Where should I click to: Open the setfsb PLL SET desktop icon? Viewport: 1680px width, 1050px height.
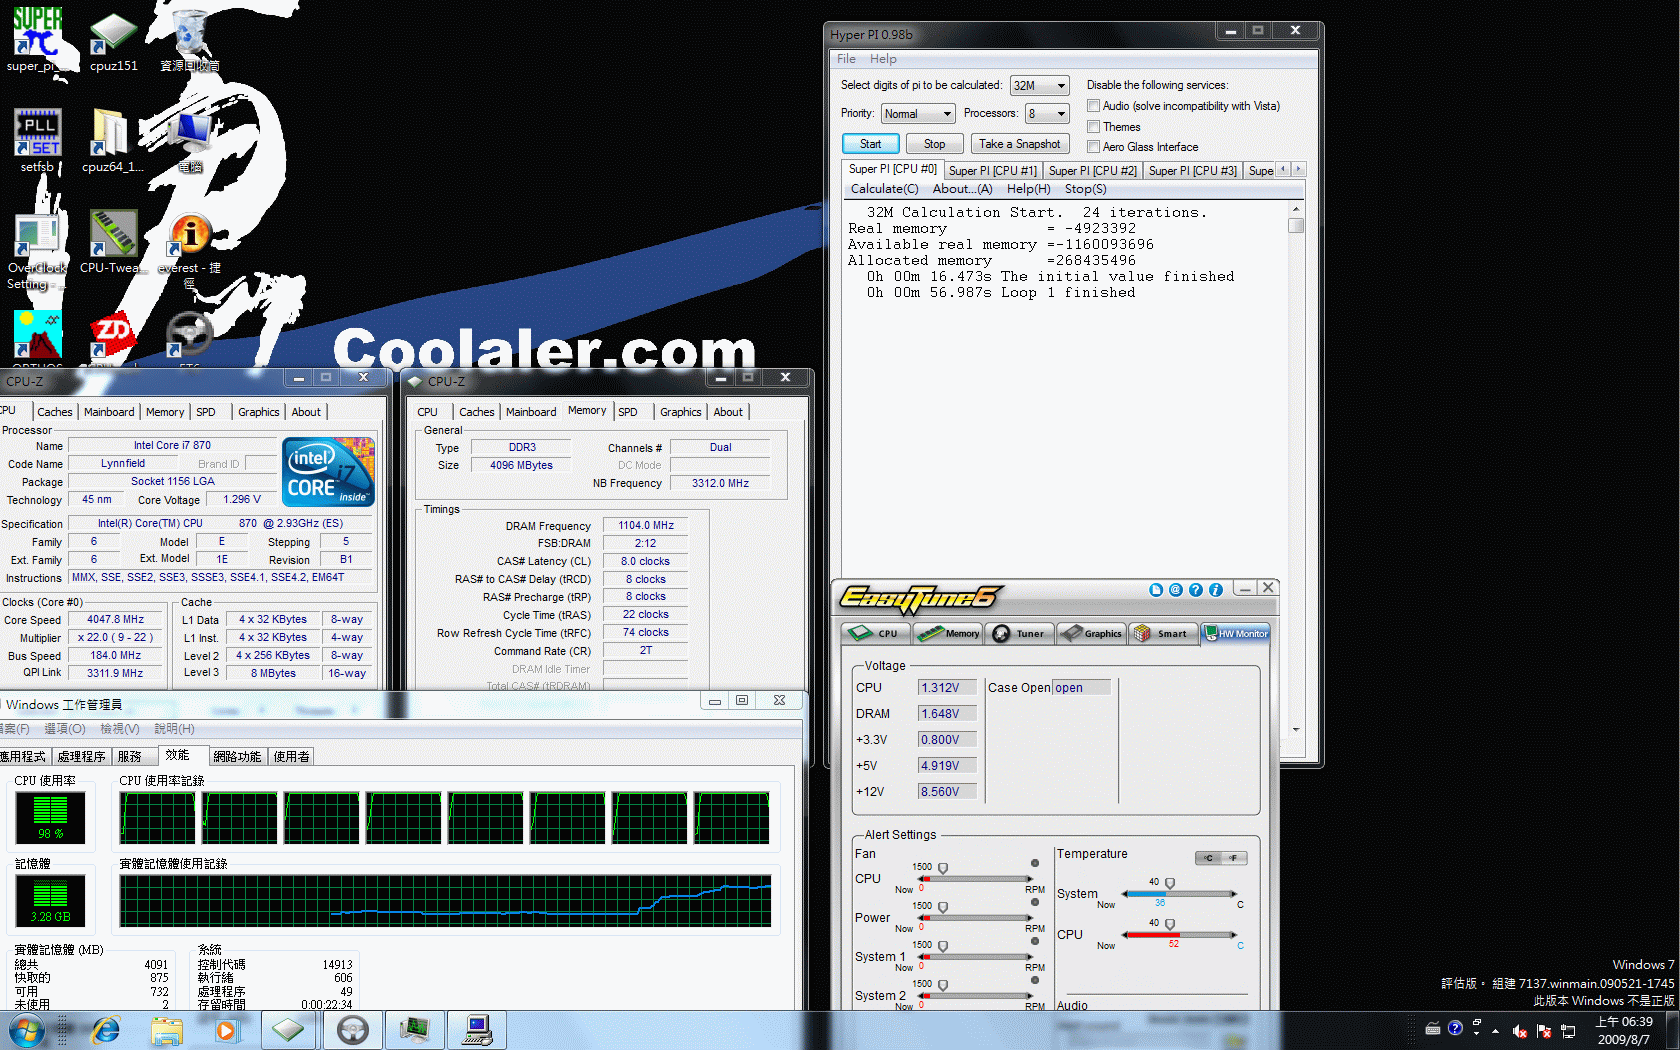click(x=38, y=133)
